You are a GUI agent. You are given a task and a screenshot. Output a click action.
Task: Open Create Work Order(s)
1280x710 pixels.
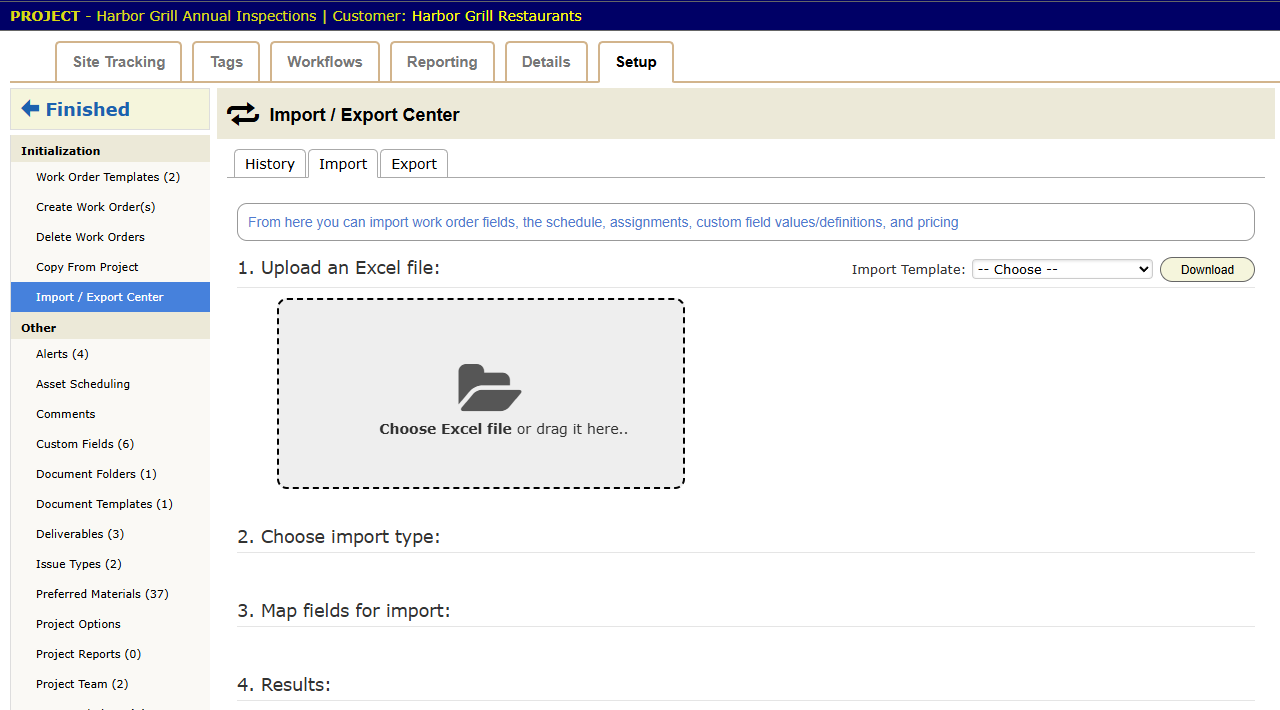[x=110, y=207]
